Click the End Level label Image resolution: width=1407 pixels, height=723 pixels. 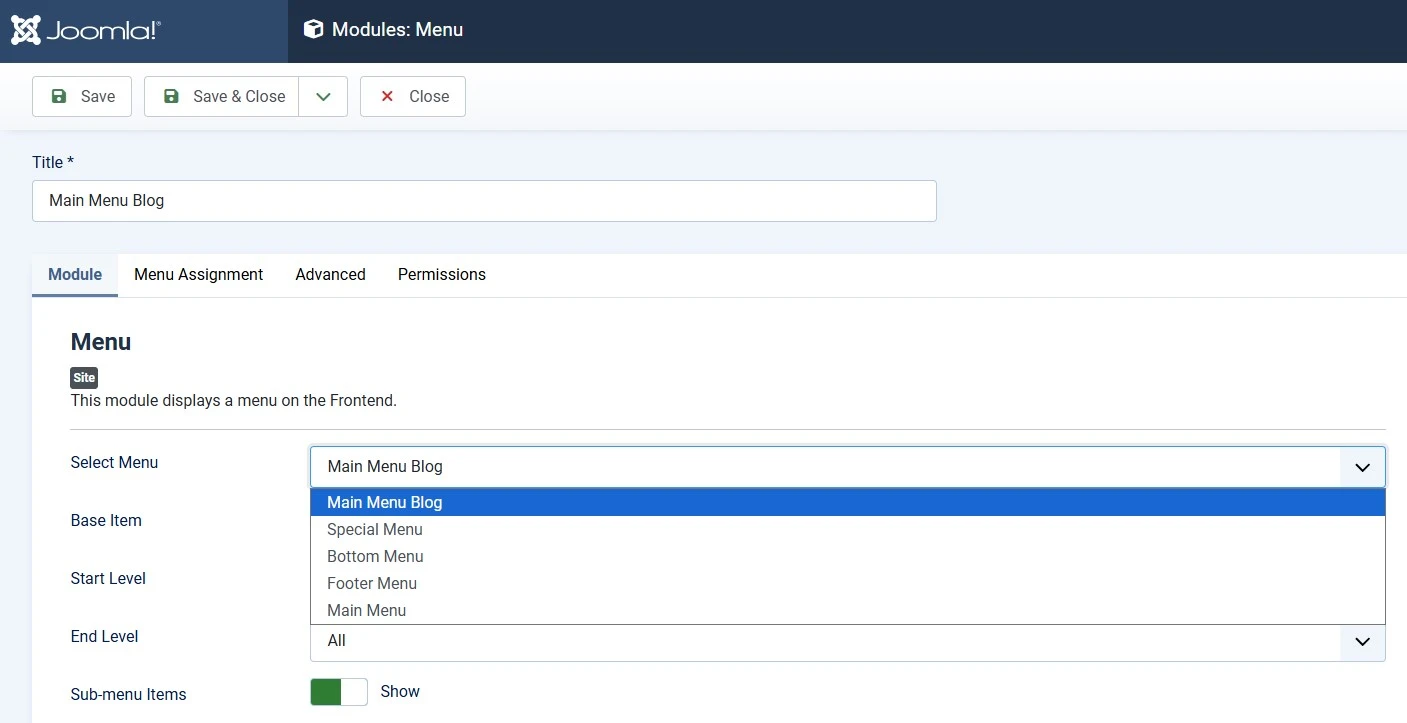104,637
